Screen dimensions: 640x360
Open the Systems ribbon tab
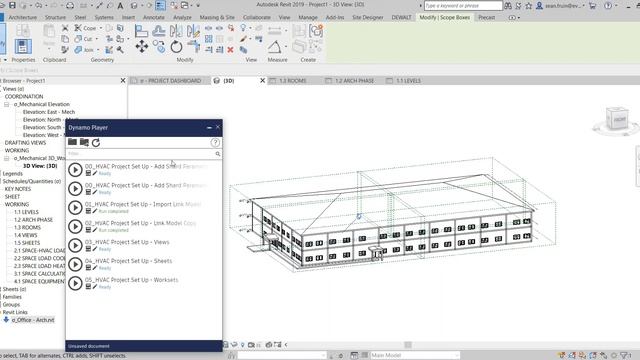coord(104,18)
